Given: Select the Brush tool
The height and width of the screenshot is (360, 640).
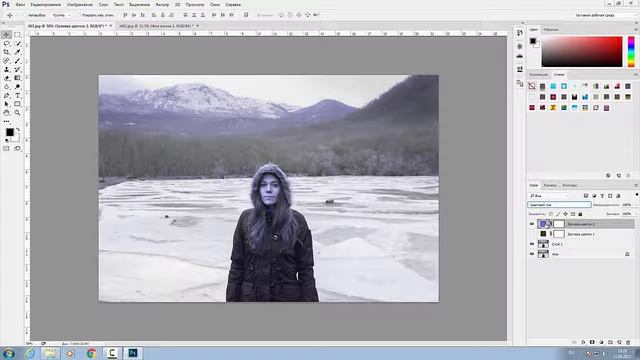Looking at the screenshot, I should (x=17, y=61).
